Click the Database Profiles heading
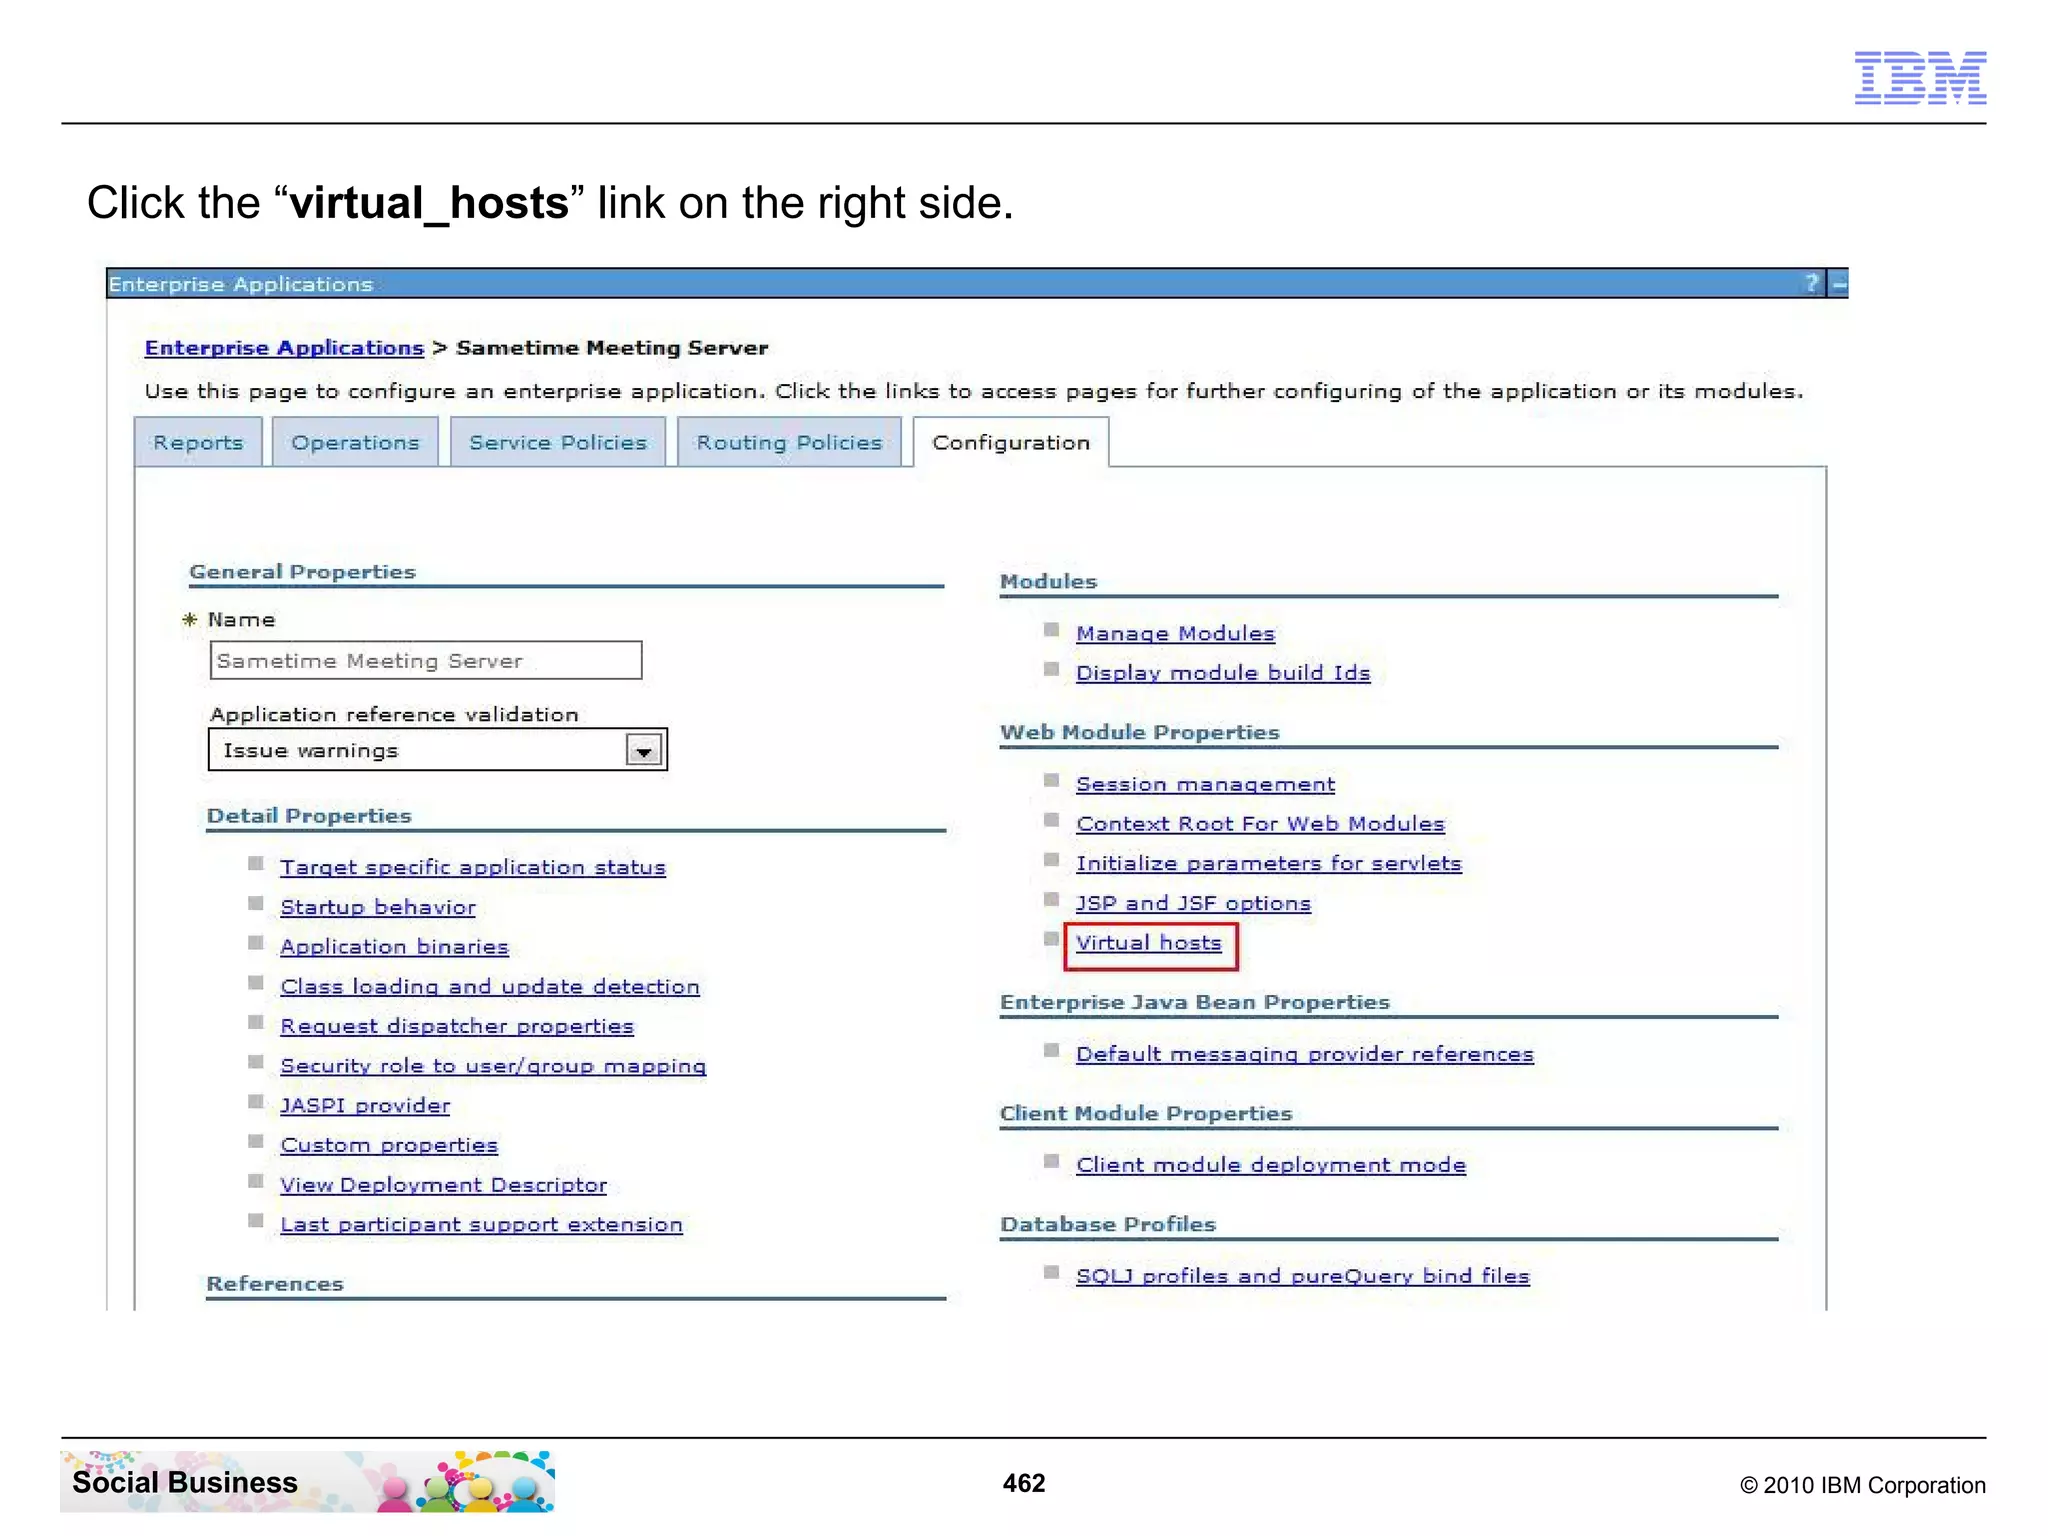Screen dimensions: 2048x1536 [1108, 1224]
